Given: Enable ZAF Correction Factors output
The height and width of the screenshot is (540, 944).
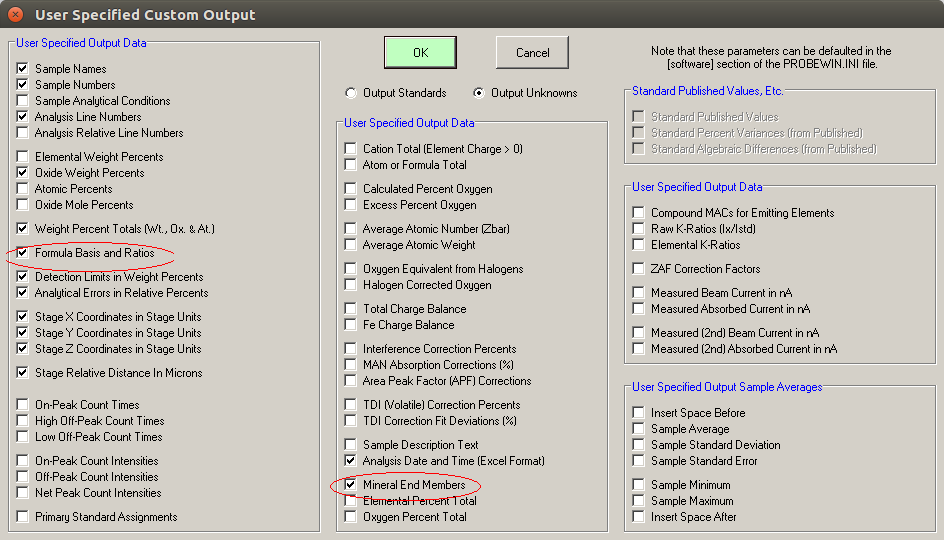Looking at the screenshot, I should (639, 269).
